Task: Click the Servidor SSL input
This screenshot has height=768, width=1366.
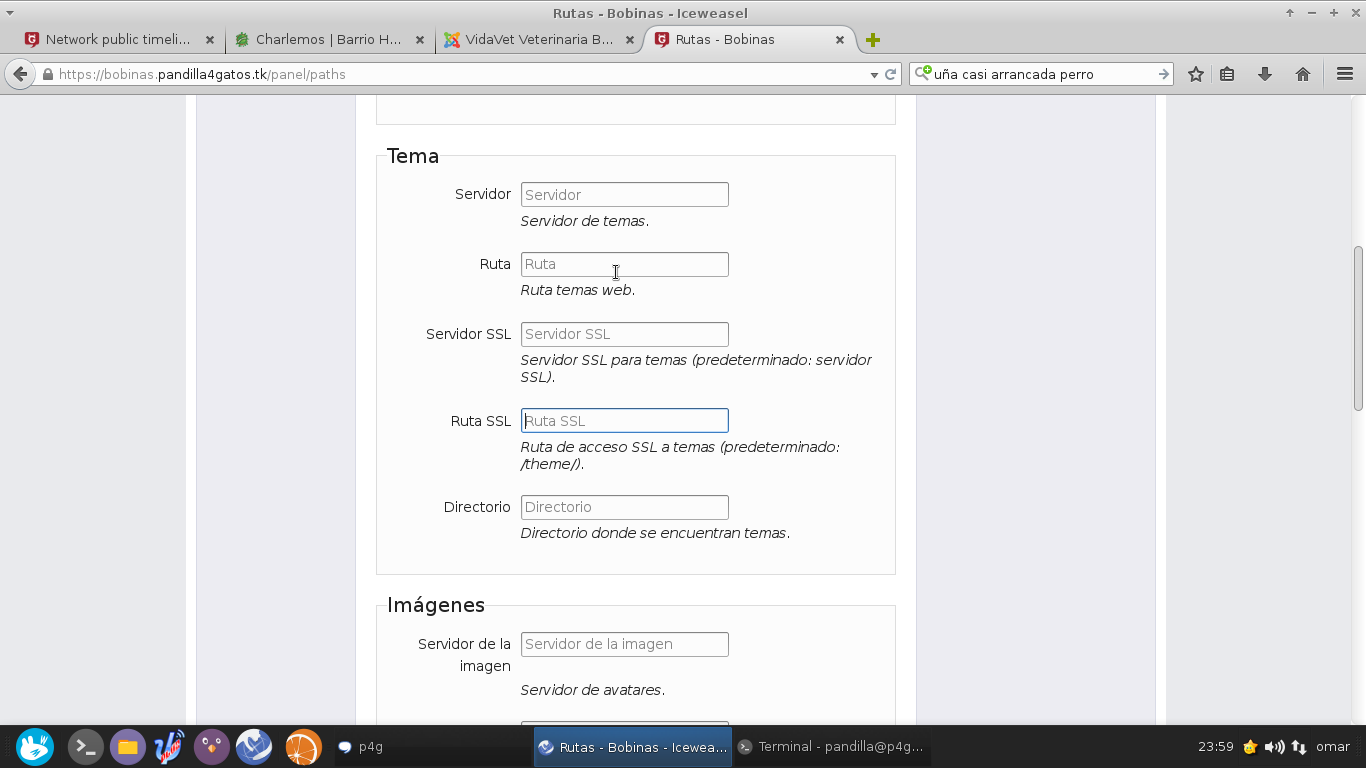Action: (x=624, y=334)
